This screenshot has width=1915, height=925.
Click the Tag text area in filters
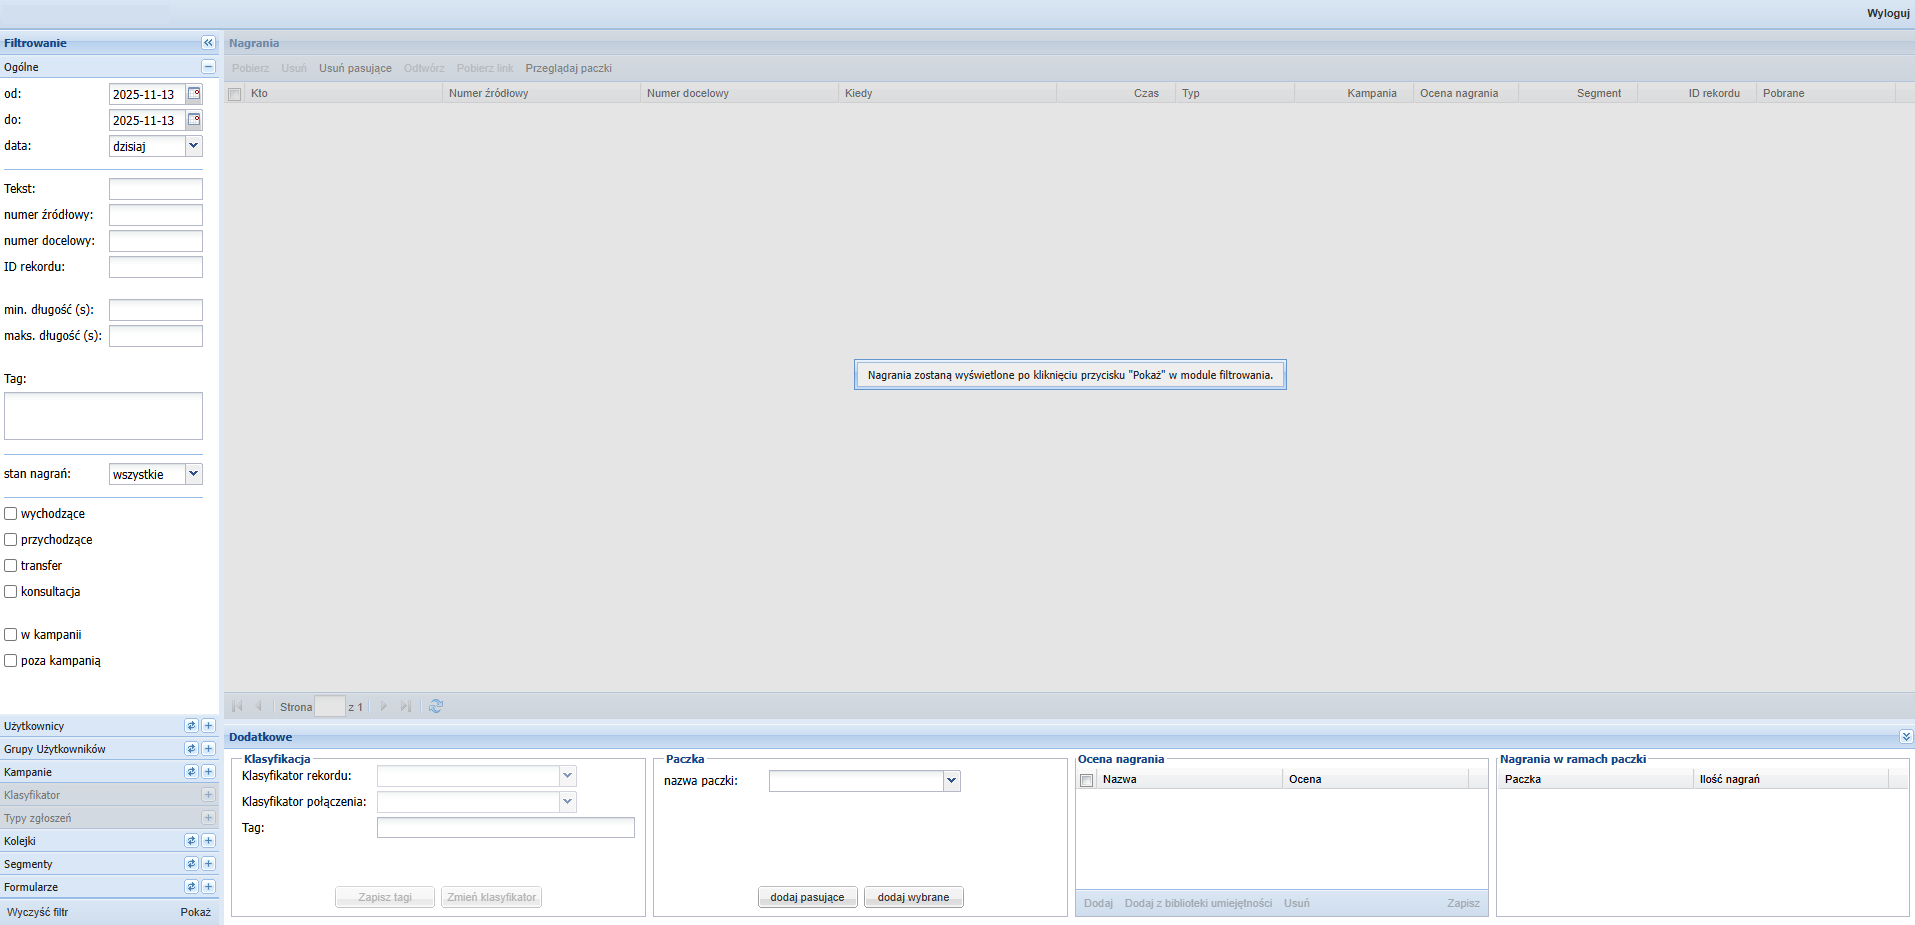coord(103,416)
